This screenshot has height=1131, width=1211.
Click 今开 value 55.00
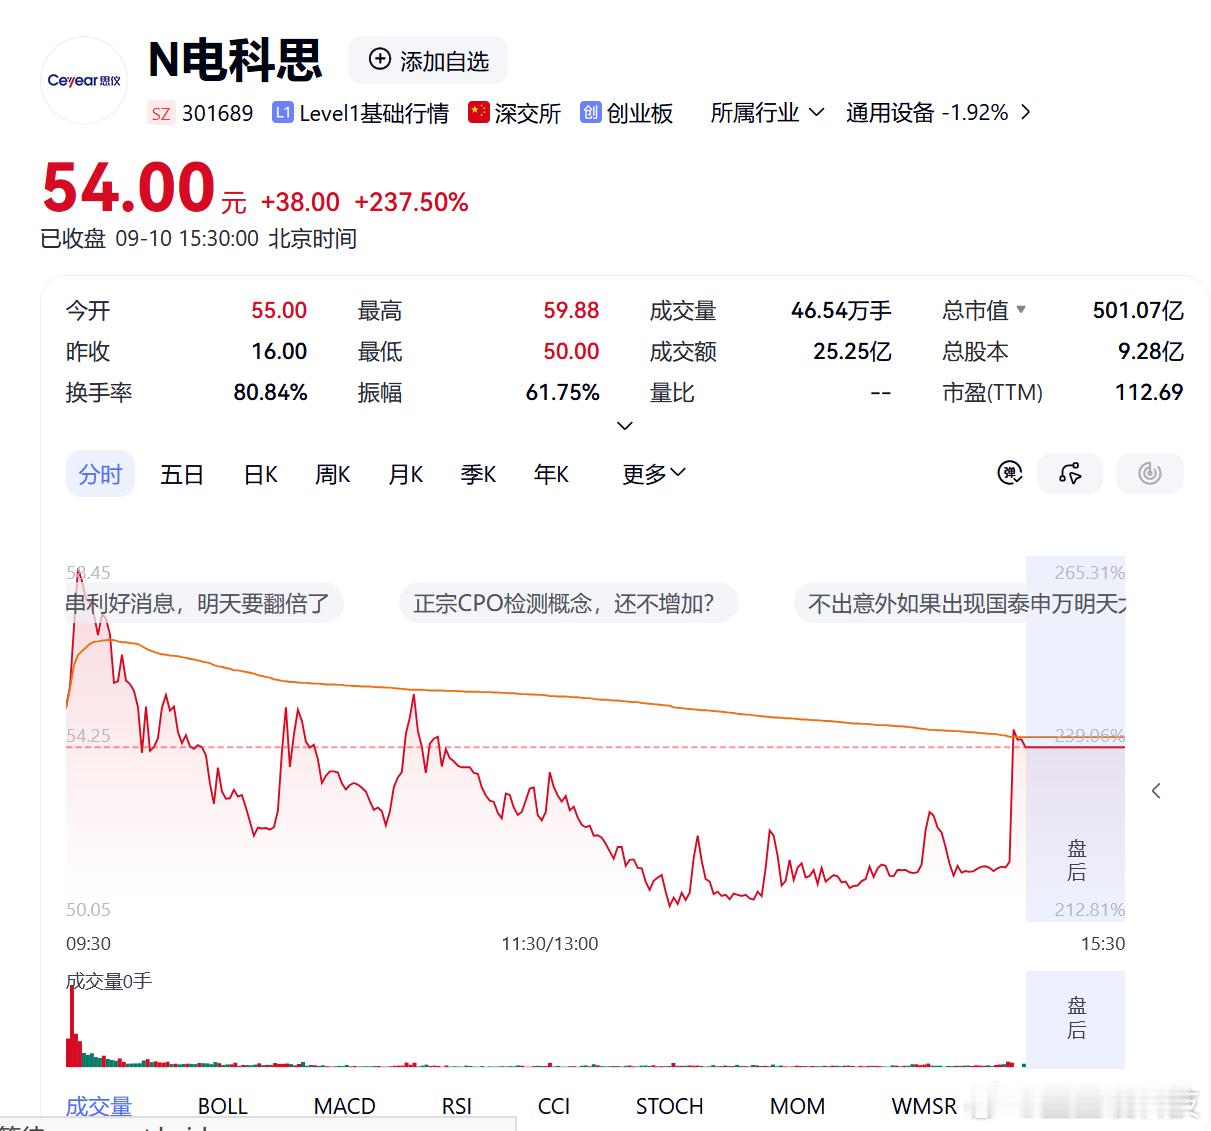tap(279, 310)
